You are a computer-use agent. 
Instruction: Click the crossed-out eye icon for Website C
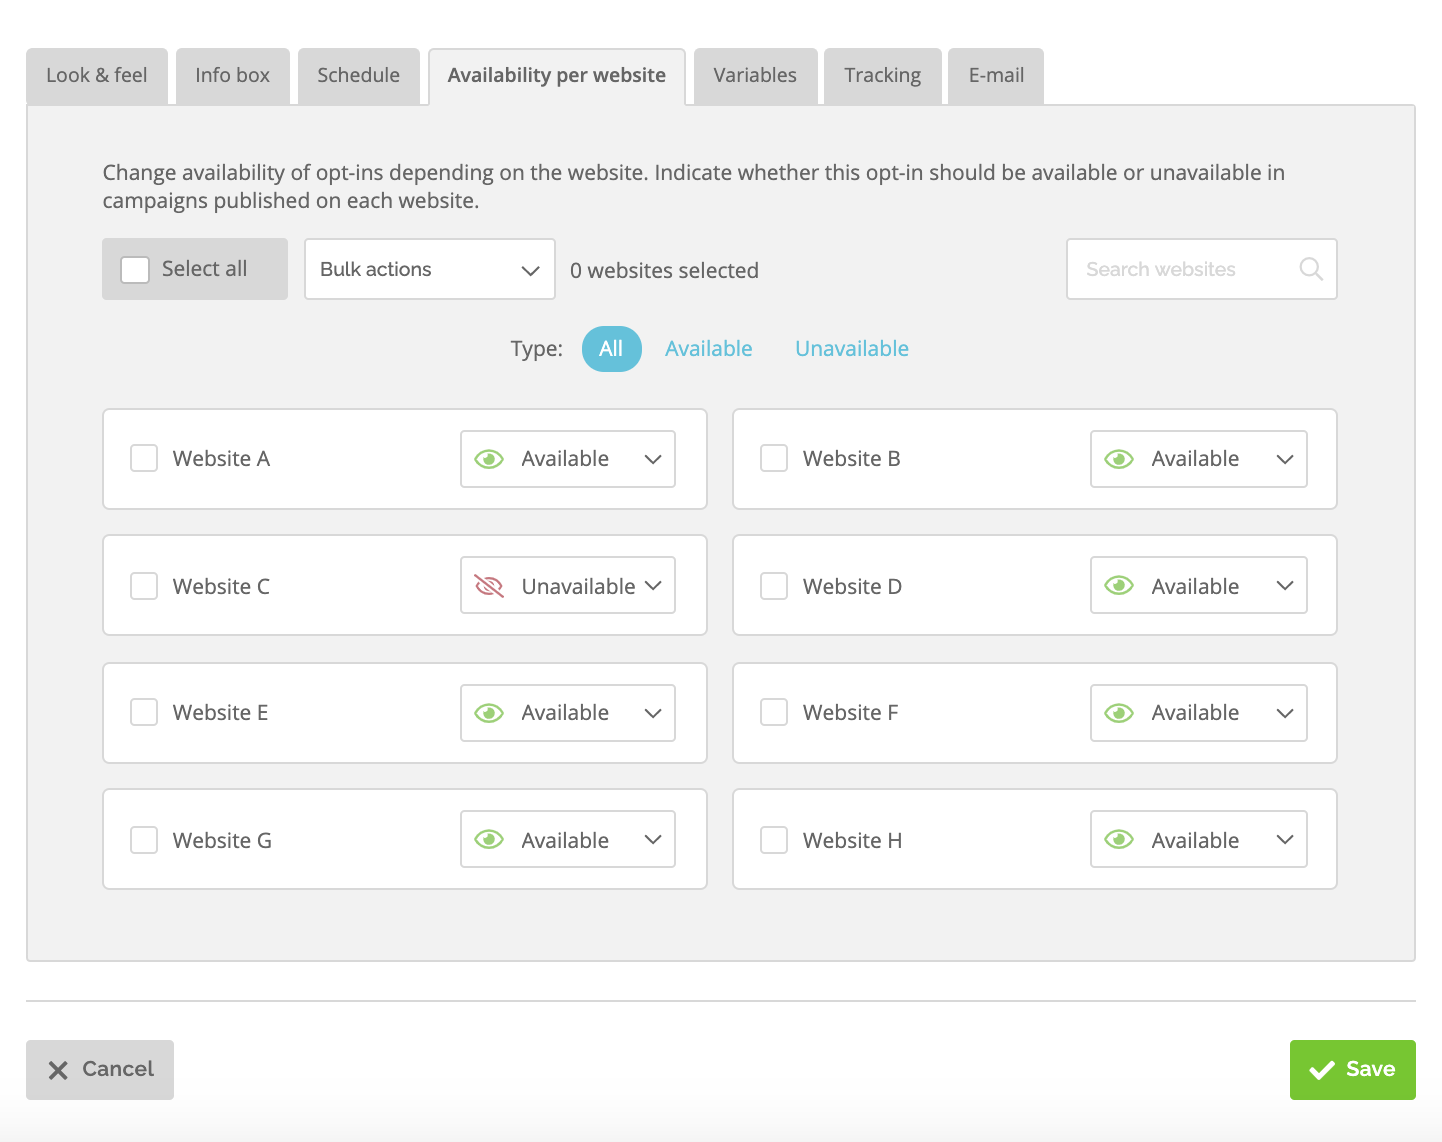pos(489,586)
